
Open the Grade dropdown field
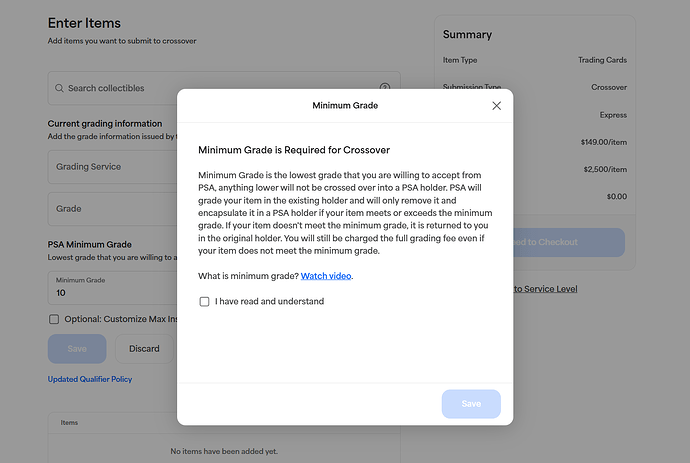(x=113, y=209)
